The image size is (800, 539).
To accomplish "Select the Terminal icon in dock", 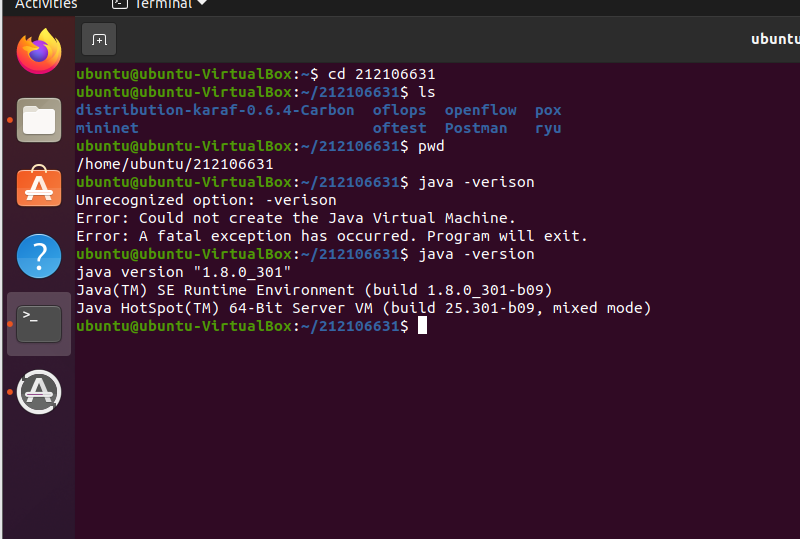I will [x=39, y=324].
